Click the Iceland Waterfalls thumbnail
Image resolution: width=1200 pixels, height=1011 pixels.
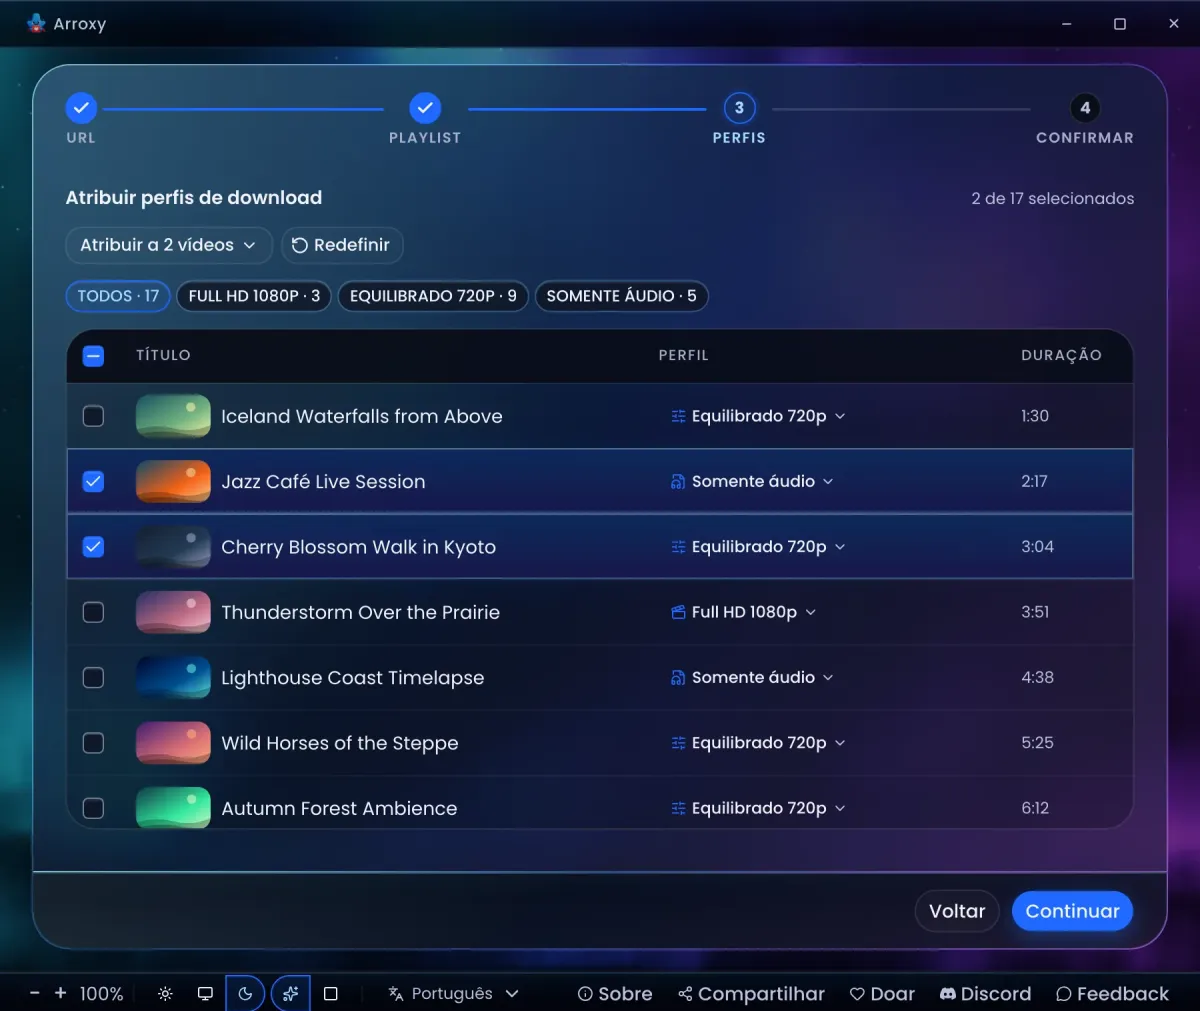173,416
